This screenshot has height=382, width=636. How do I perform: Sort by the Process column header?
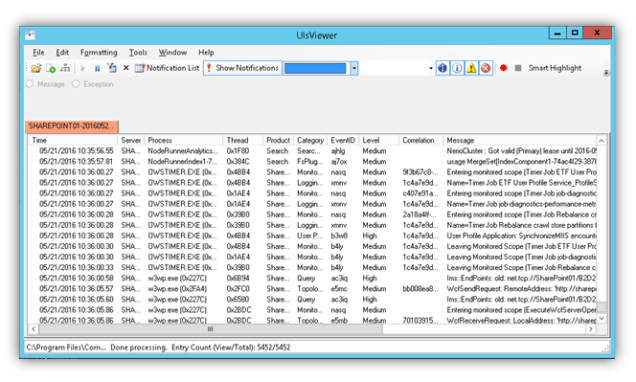click(x=184, y=140)
